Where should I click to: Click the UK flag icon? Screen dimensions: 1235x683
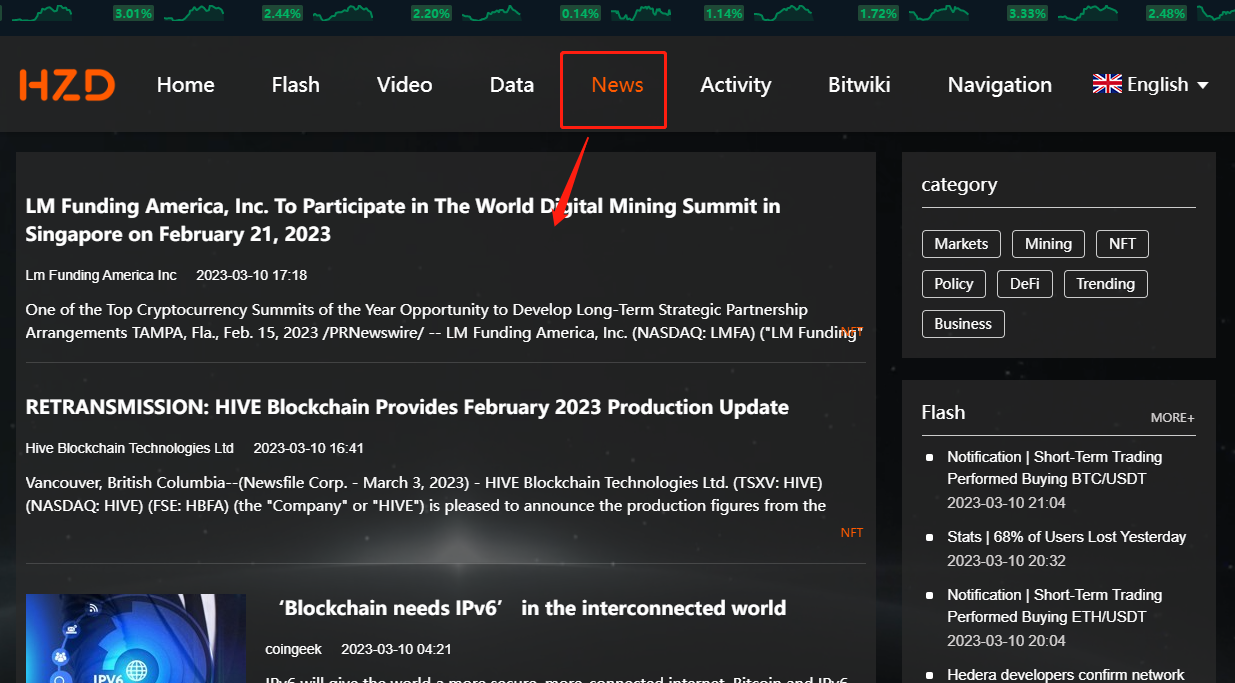coord(1107,84)
